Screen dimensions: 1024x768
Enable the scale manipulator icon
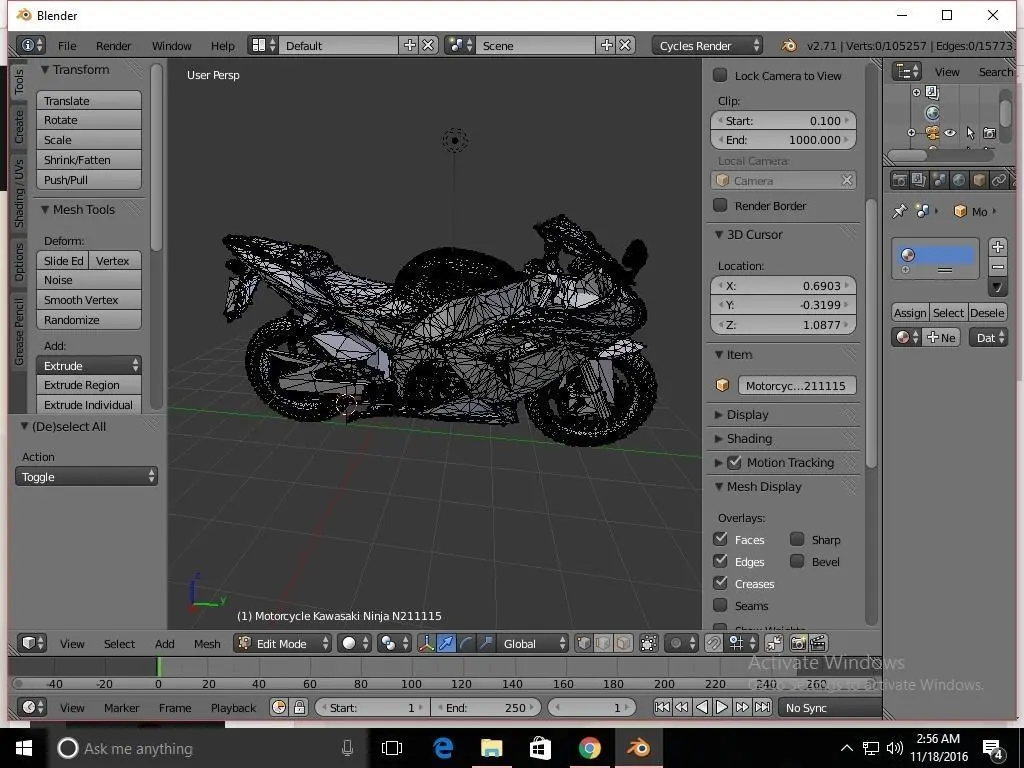[x=485, y=643]
